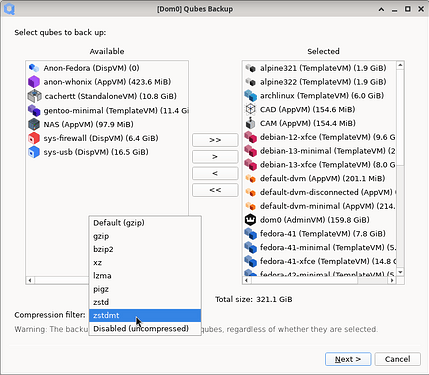
Task: Click Available list horizontal scrollbar left arrow
Action: (x=30, y=280)
